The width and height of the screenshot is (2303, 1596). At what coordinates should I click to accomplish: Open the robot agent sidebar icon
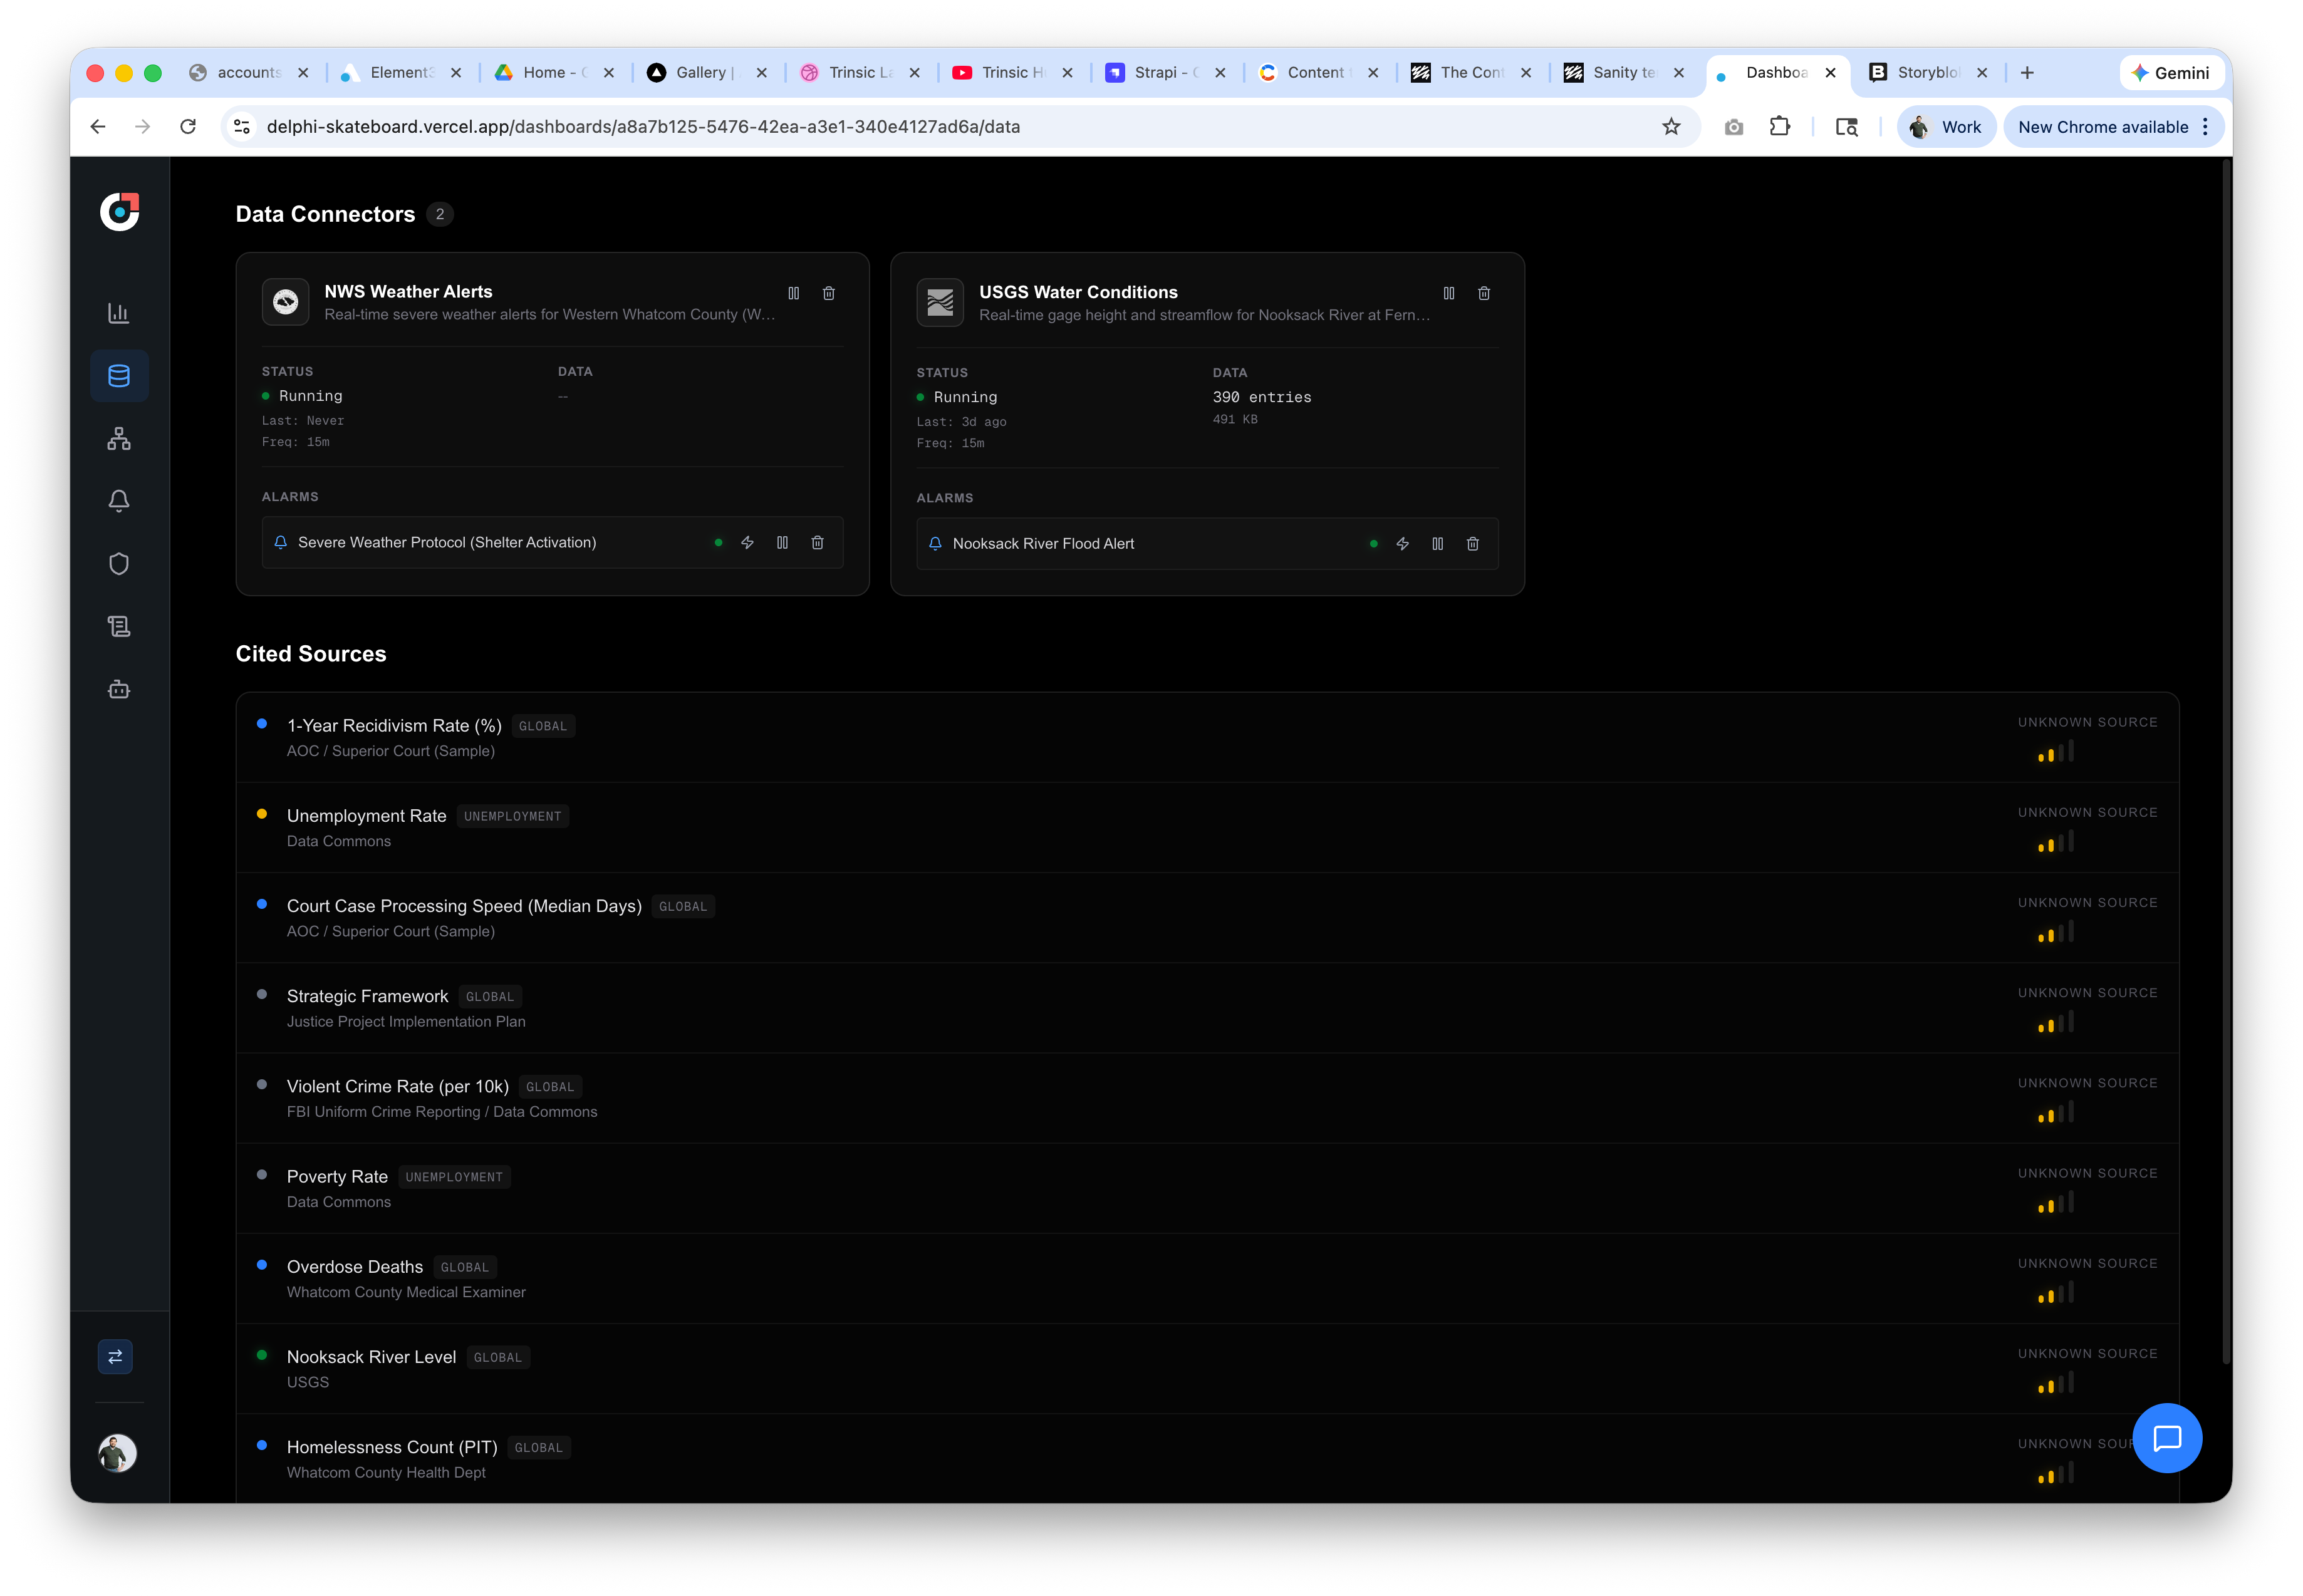click(119, 689)
